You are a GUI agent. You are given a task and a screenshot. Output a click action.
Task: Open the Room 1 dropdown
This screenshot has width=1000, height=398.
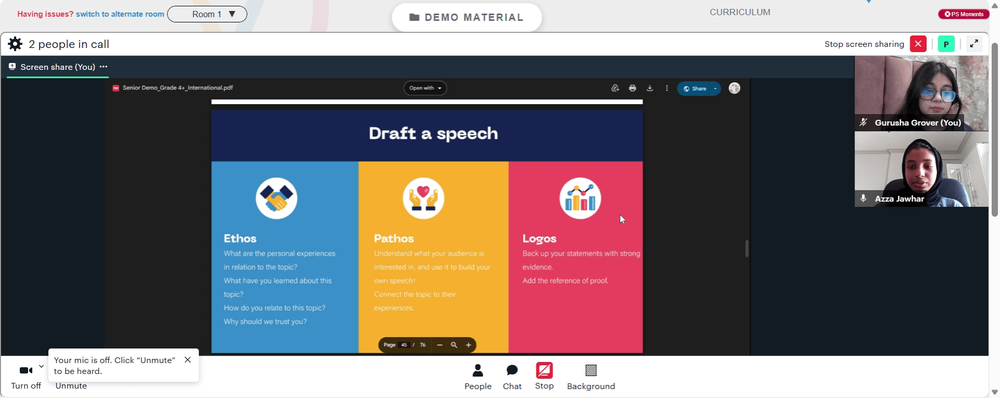click(207, 14)
